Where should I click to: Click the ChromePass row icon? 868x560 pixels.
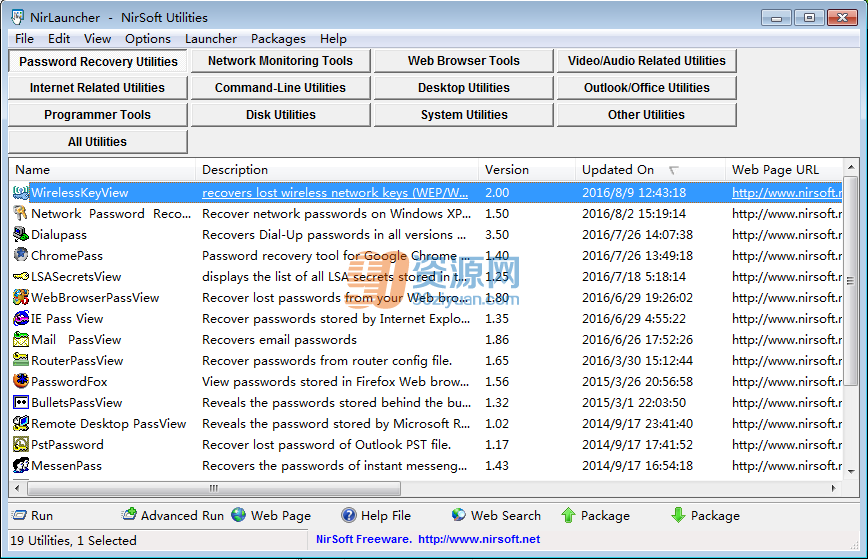tap(21, 256)
